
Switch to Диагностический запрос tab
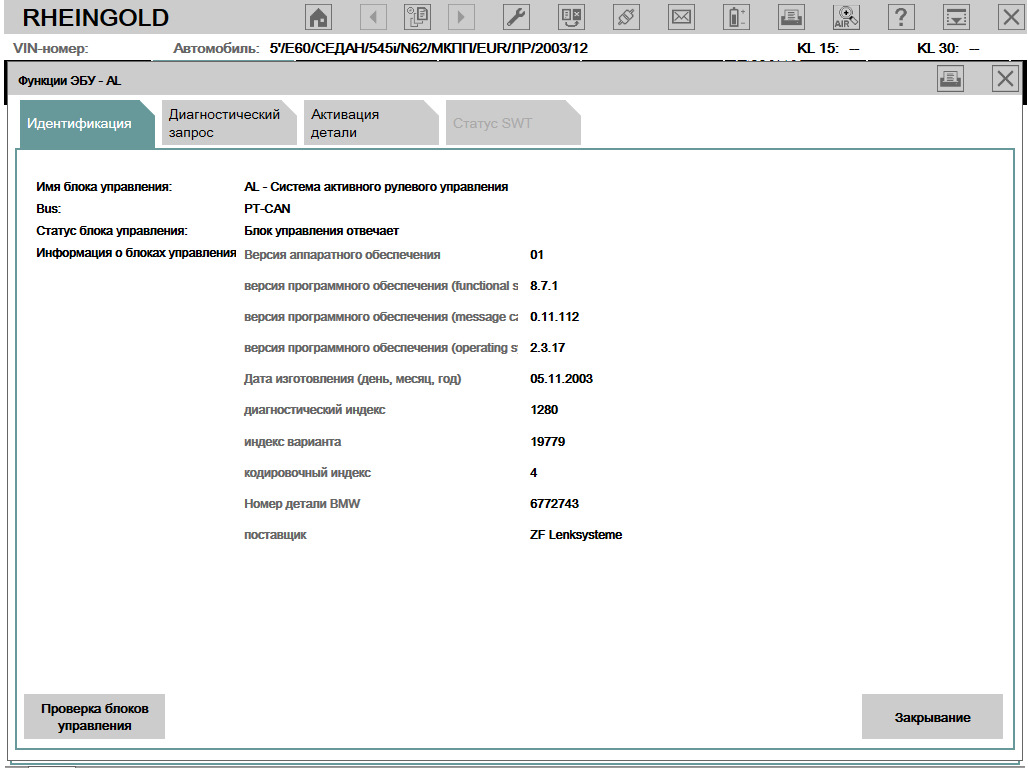(229, 123)
